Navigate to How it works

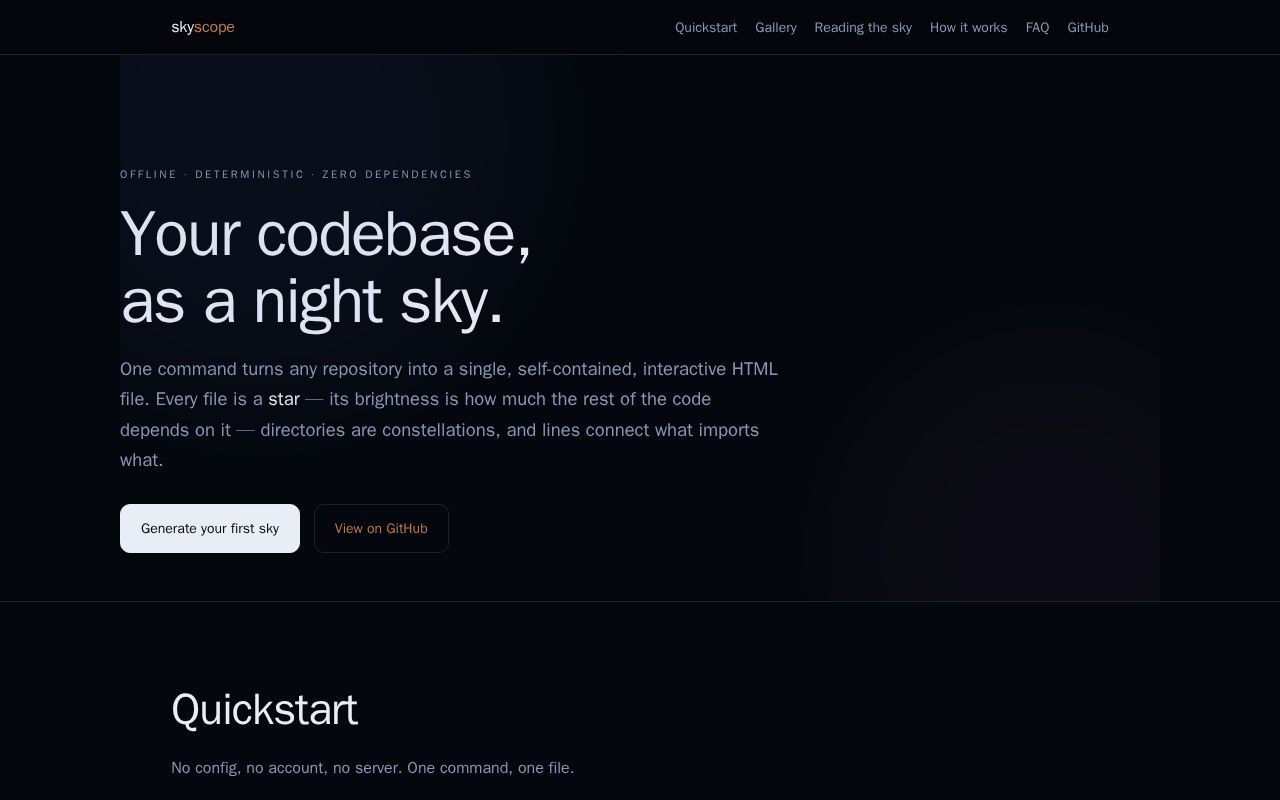968,27
